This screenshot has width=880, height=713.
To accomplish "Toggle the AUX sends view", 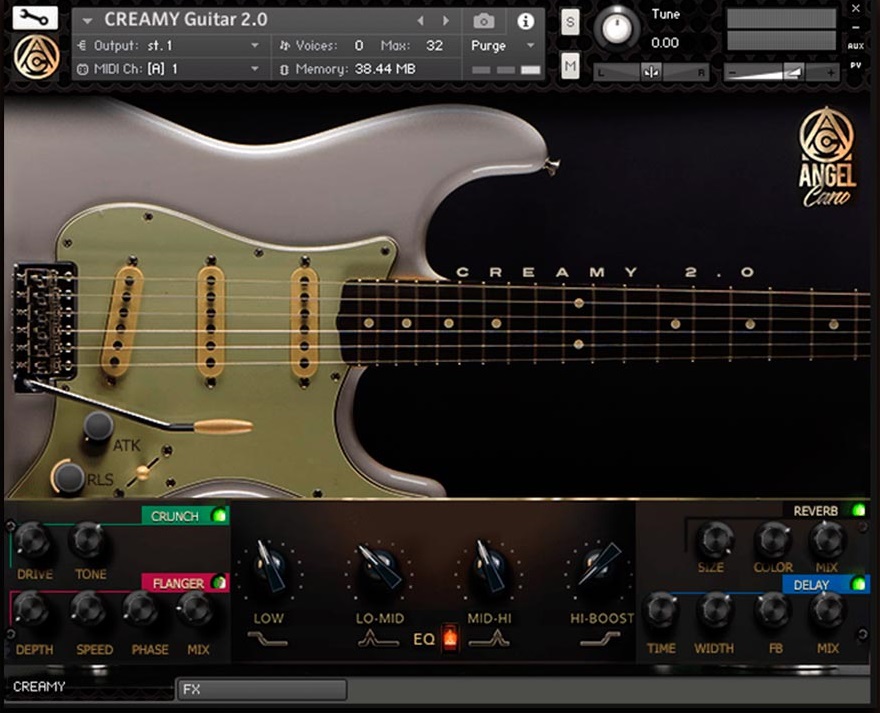I will 856,46.
